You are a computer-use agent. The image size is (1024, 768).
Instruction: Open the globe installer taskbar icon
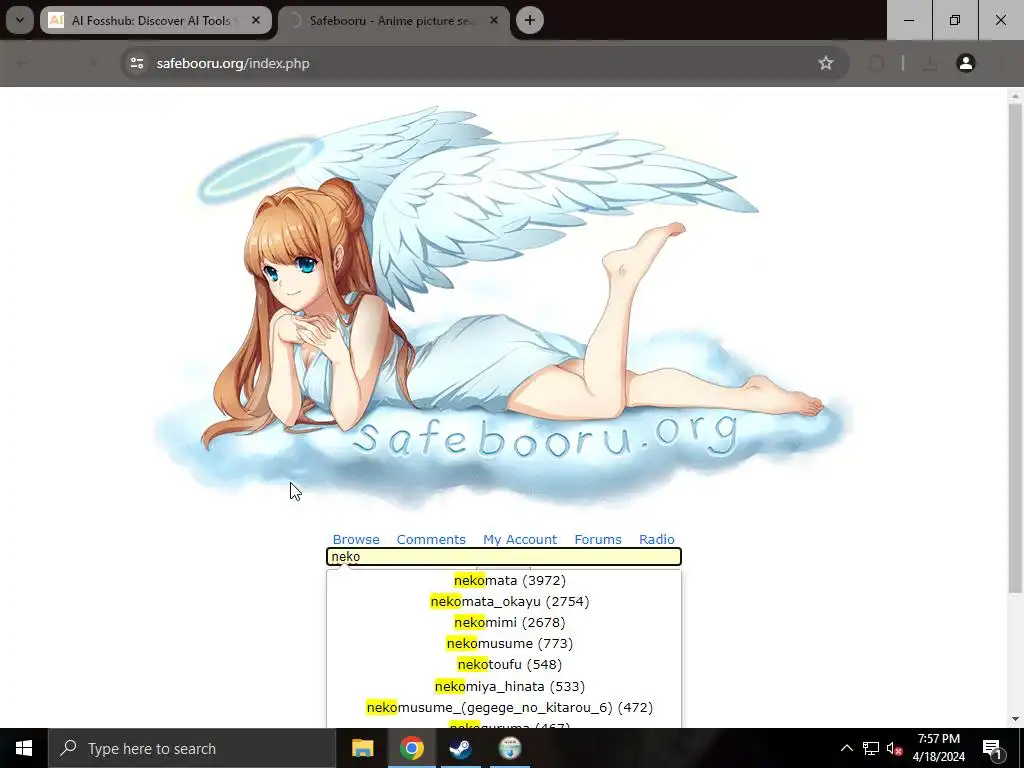click(510, 748)
